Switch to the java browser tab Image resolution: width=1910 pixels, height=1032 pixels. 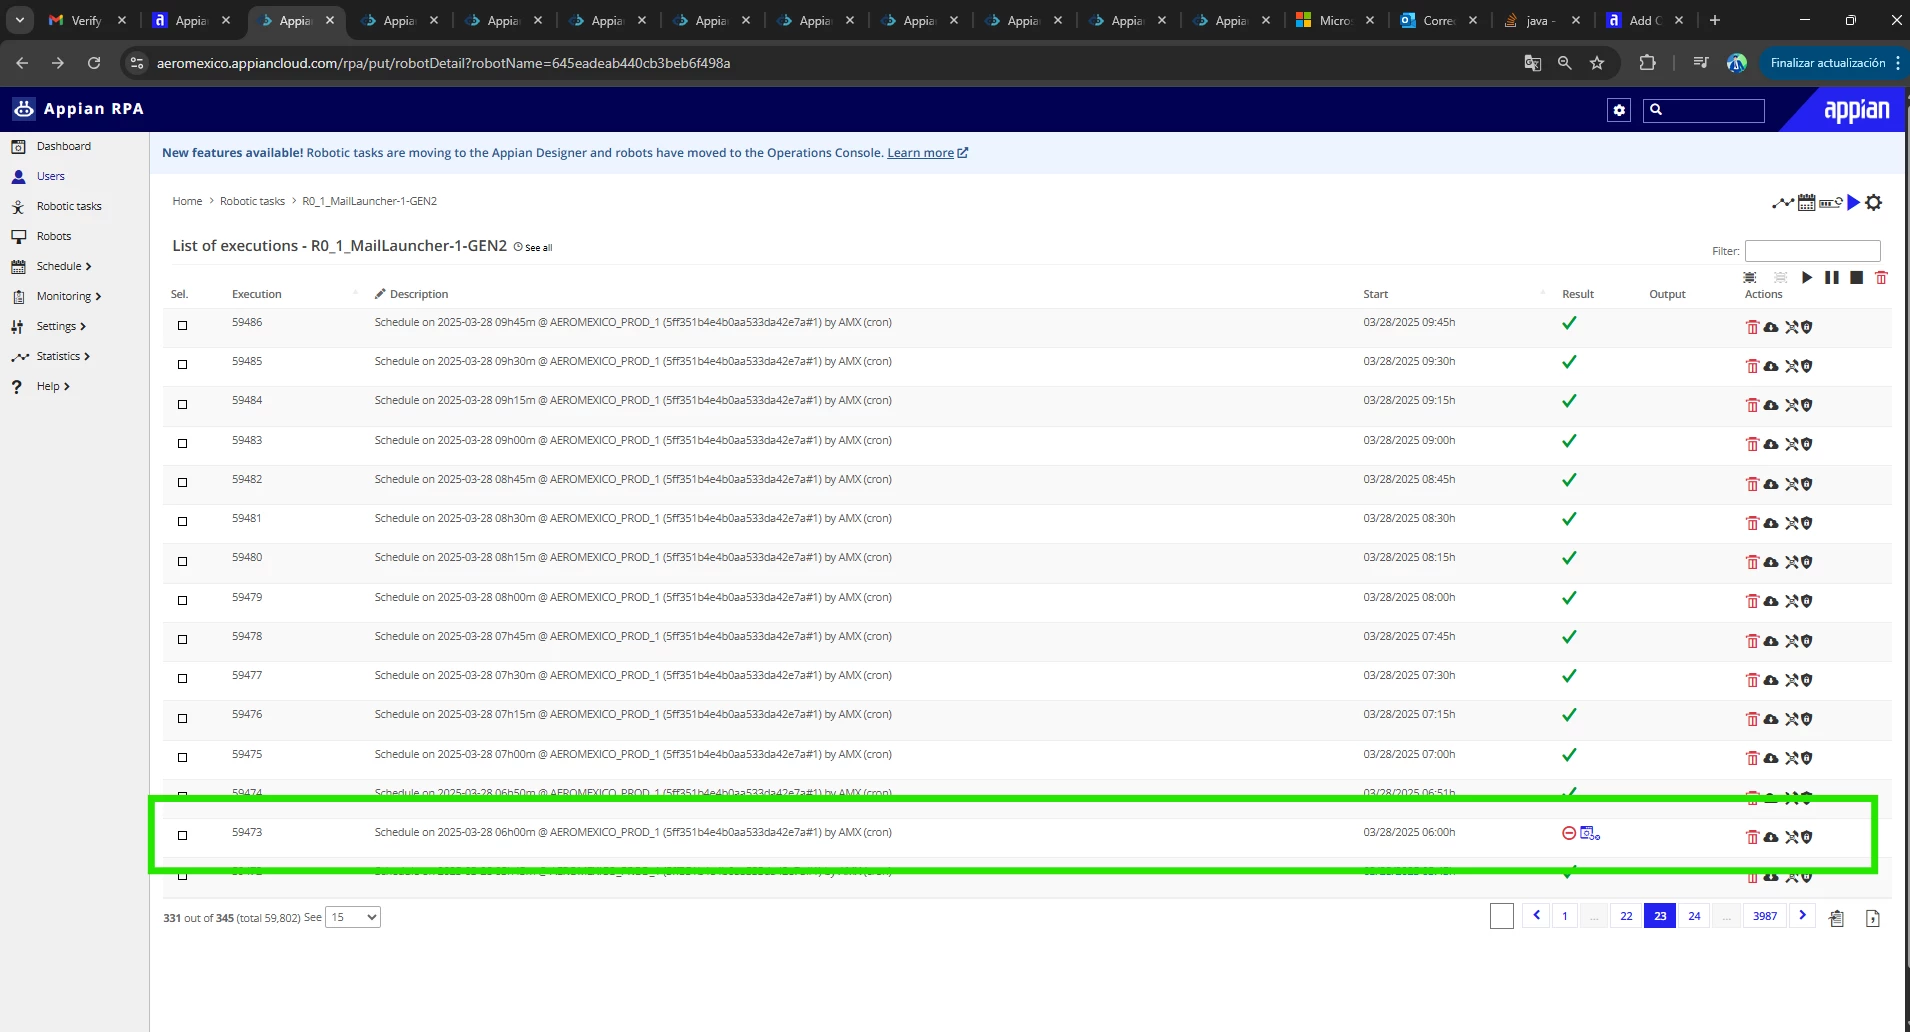point(1541,20)
